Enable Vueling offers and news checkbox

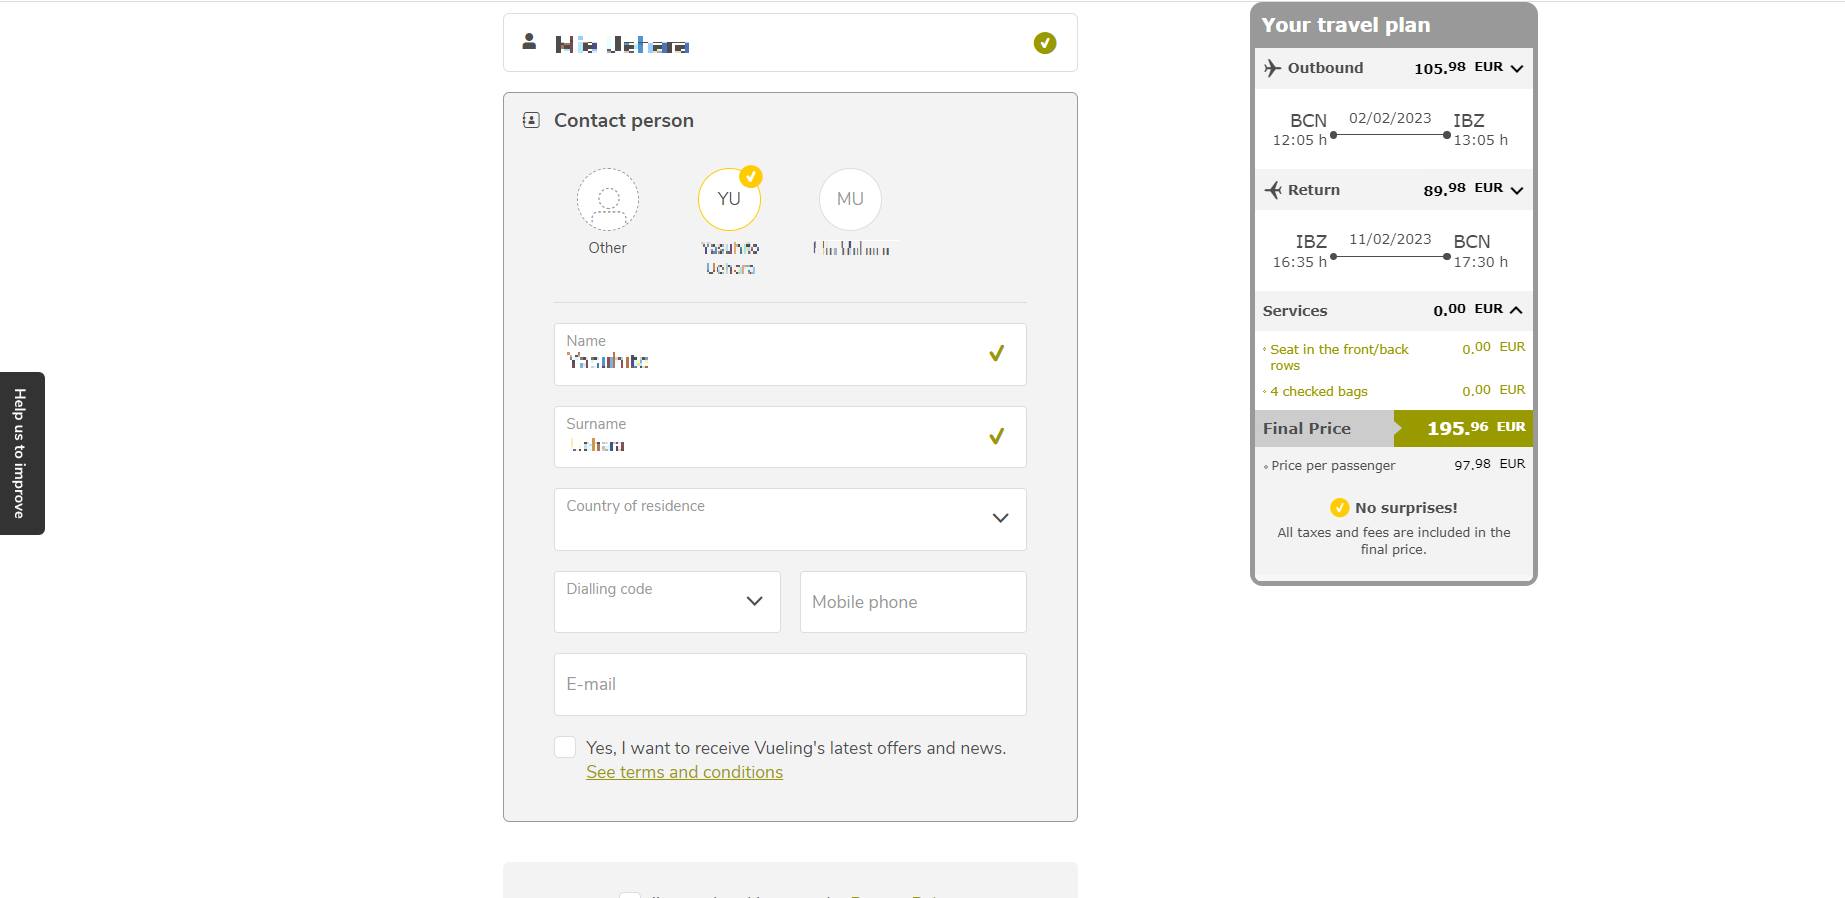pyautogui.click(x=565, y=748)
